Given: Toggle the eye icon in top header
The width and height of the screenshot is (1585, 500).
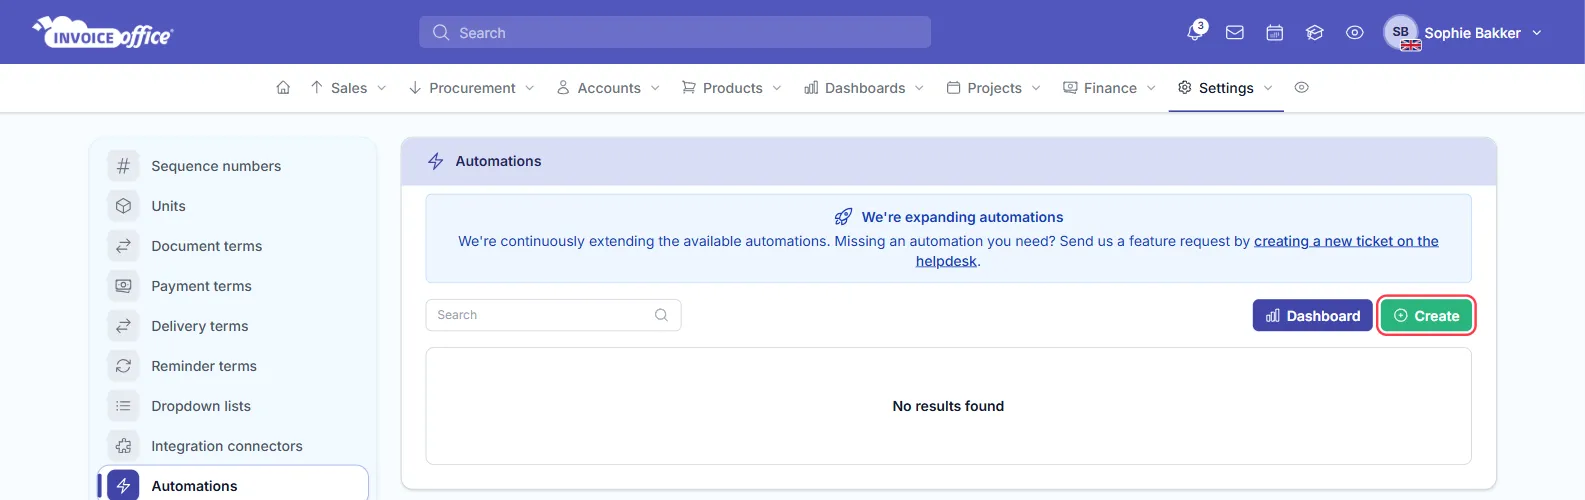Looking at the screenshot, I should (1355, 33).
